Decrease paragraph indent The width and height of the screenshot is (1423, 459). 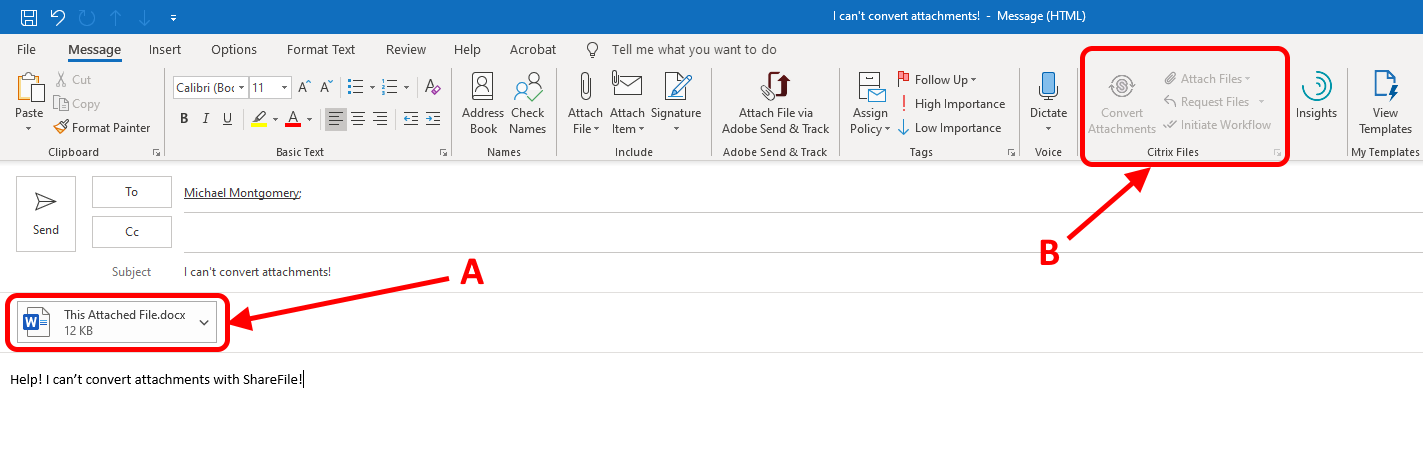(410, 119)
